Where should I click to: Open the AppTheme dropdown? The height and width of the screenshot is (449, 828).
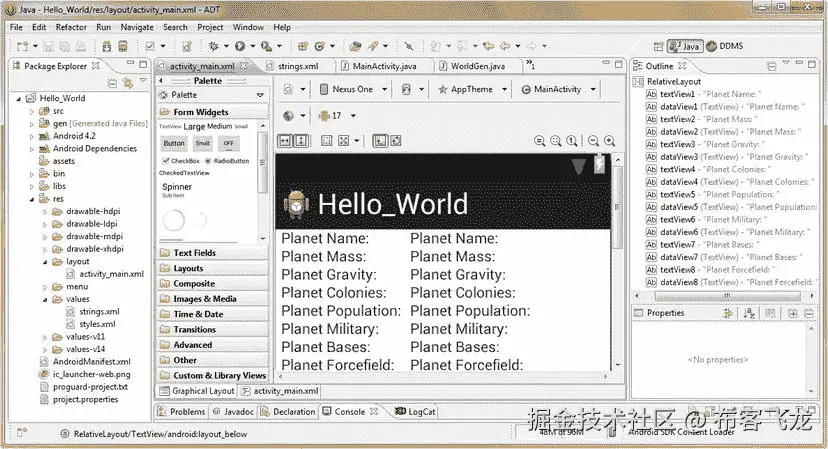coord(473,89)
